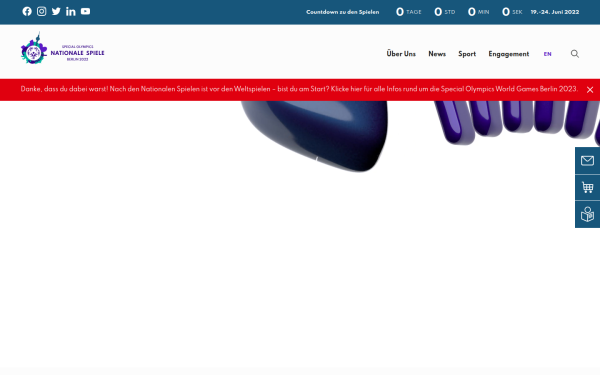The width and height of the screenshot is (600, 375).
Task: Click the Nationale Spiele Berlin logo
Action: tap(62, 49)
